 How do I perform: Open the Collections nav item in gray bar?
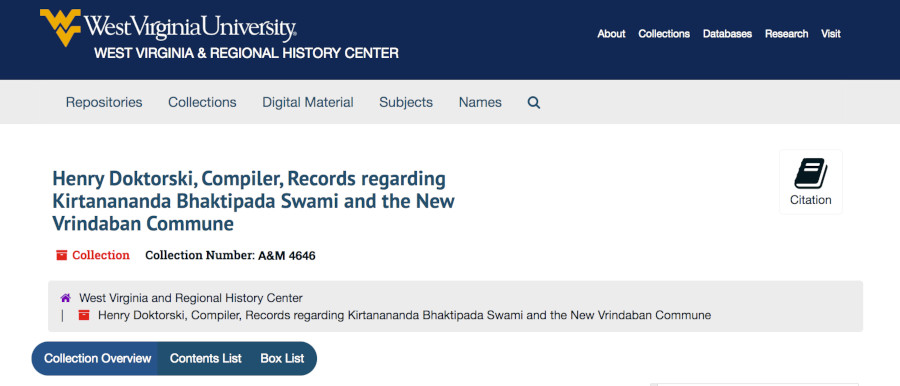[202, 102]
